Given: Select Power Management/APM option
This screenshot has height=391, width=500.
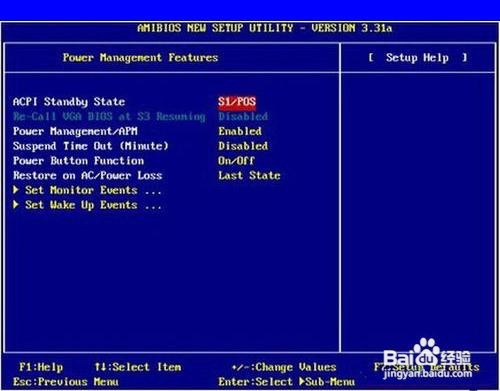Looking at the screenshot, I should [75, 131].
